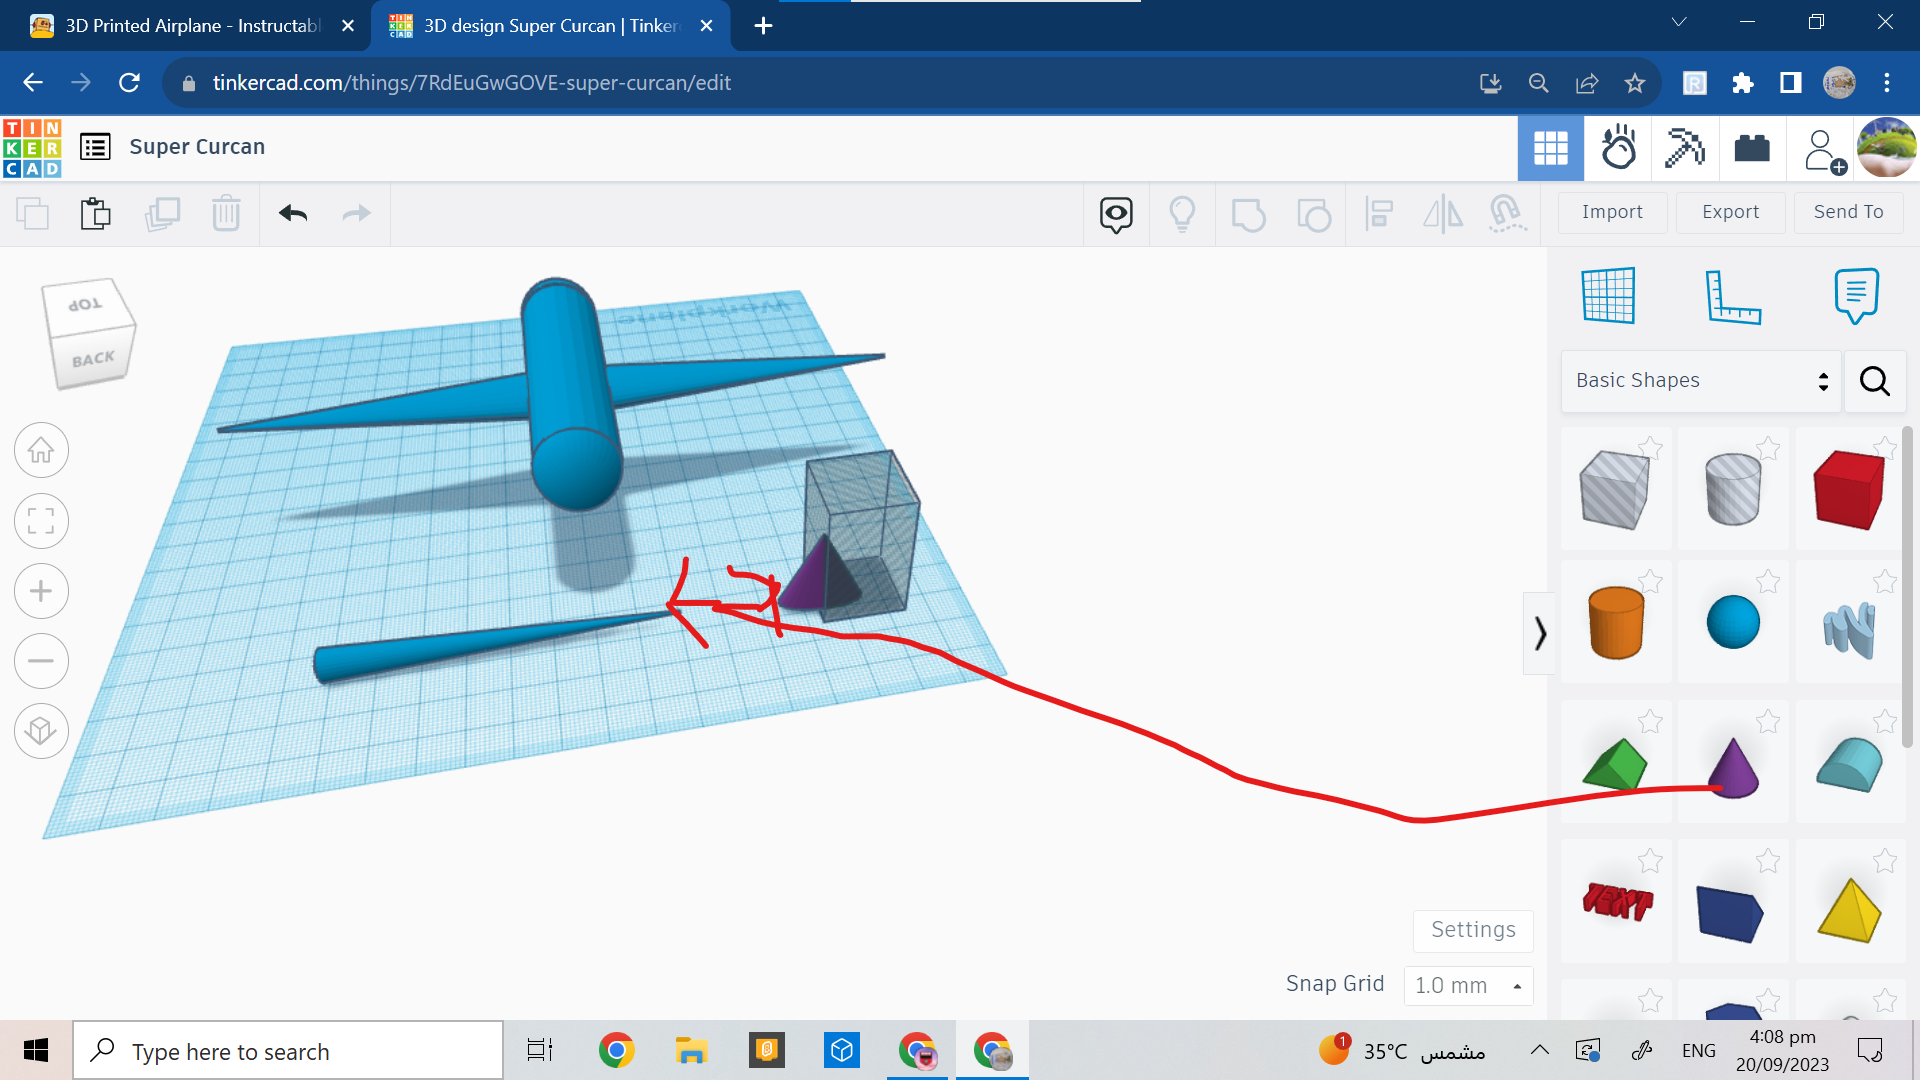Screen dimensions: 1920x1080
Task: Select the orange cylinder shape
Action: [1615, 623]
